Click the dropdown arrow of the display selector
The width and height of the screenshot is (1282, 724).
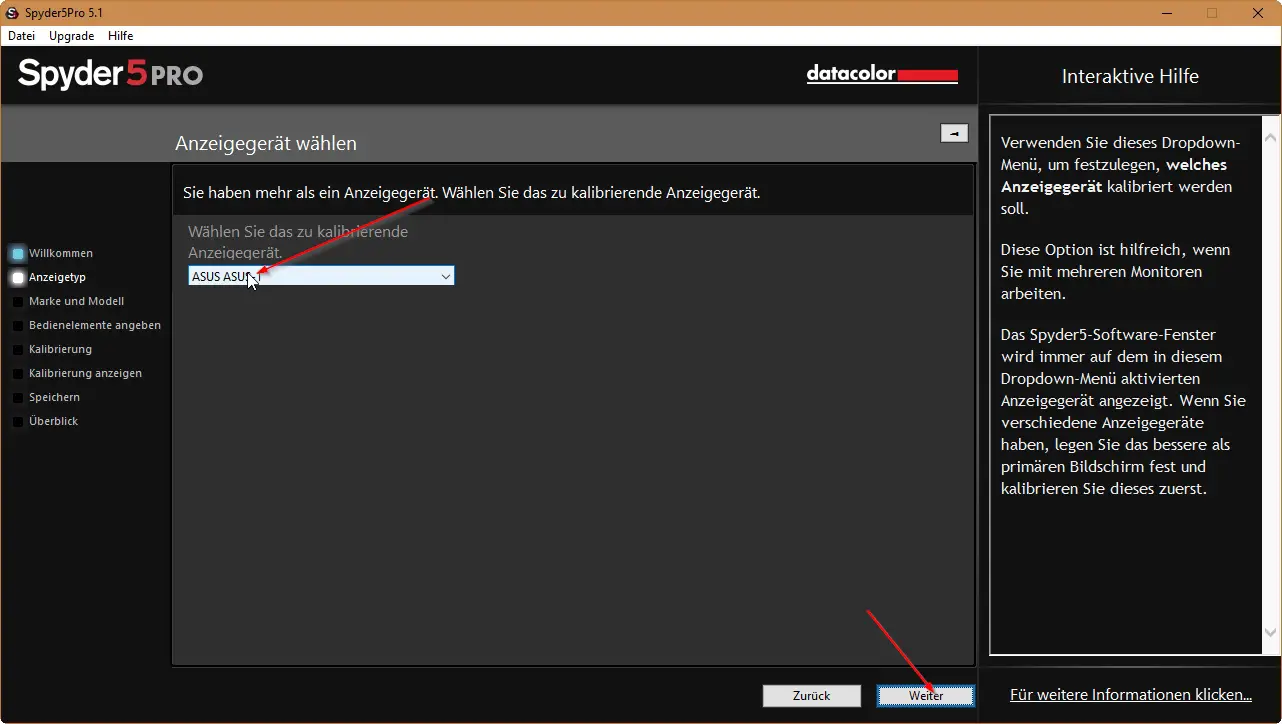(x=446, y=277)
